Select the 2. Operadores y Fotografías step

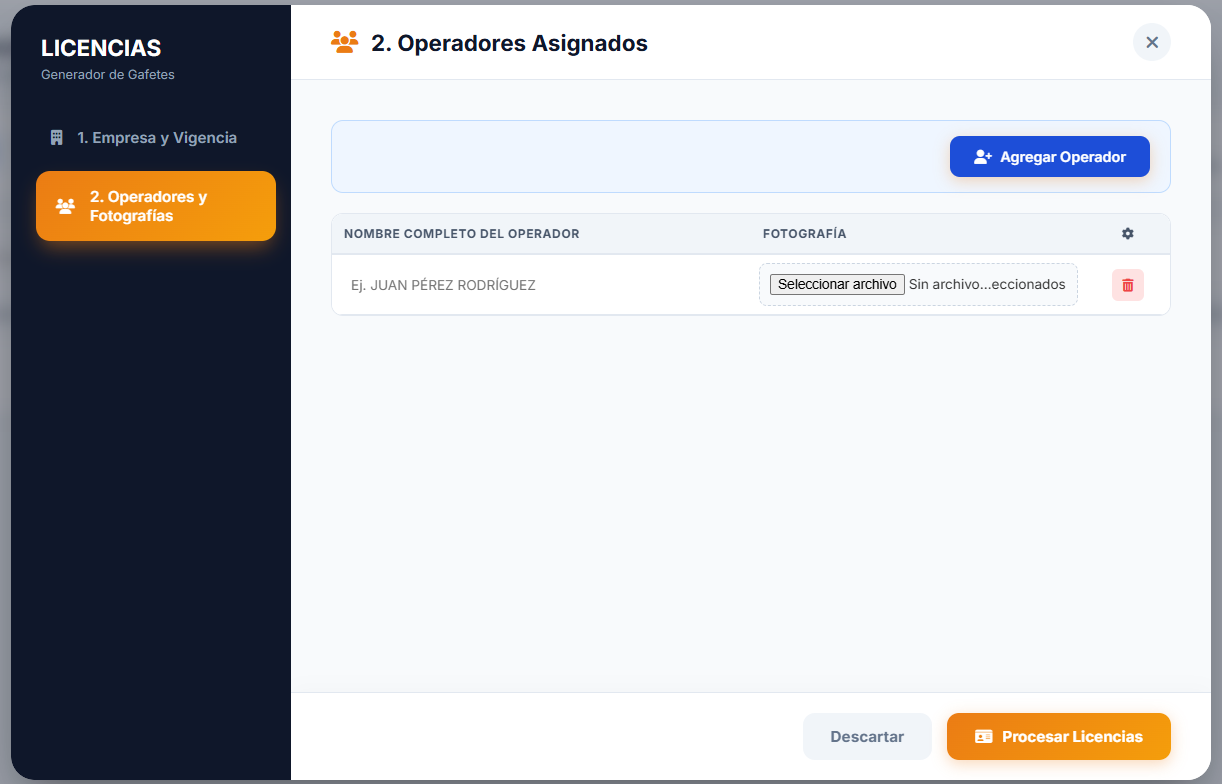click(156, 206)
